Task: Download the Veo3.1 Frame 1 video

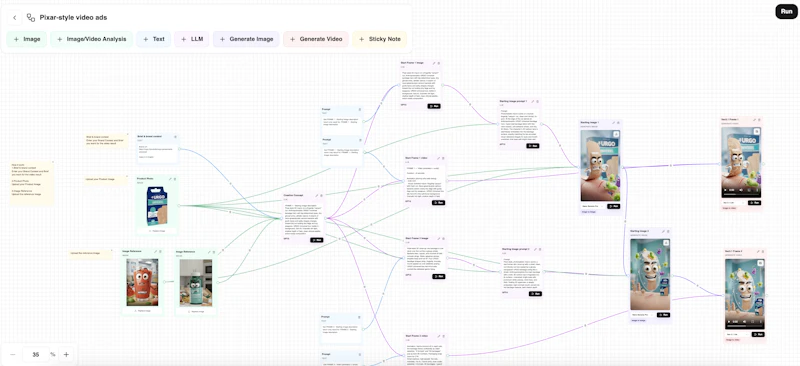Action: tap(757, 131)
